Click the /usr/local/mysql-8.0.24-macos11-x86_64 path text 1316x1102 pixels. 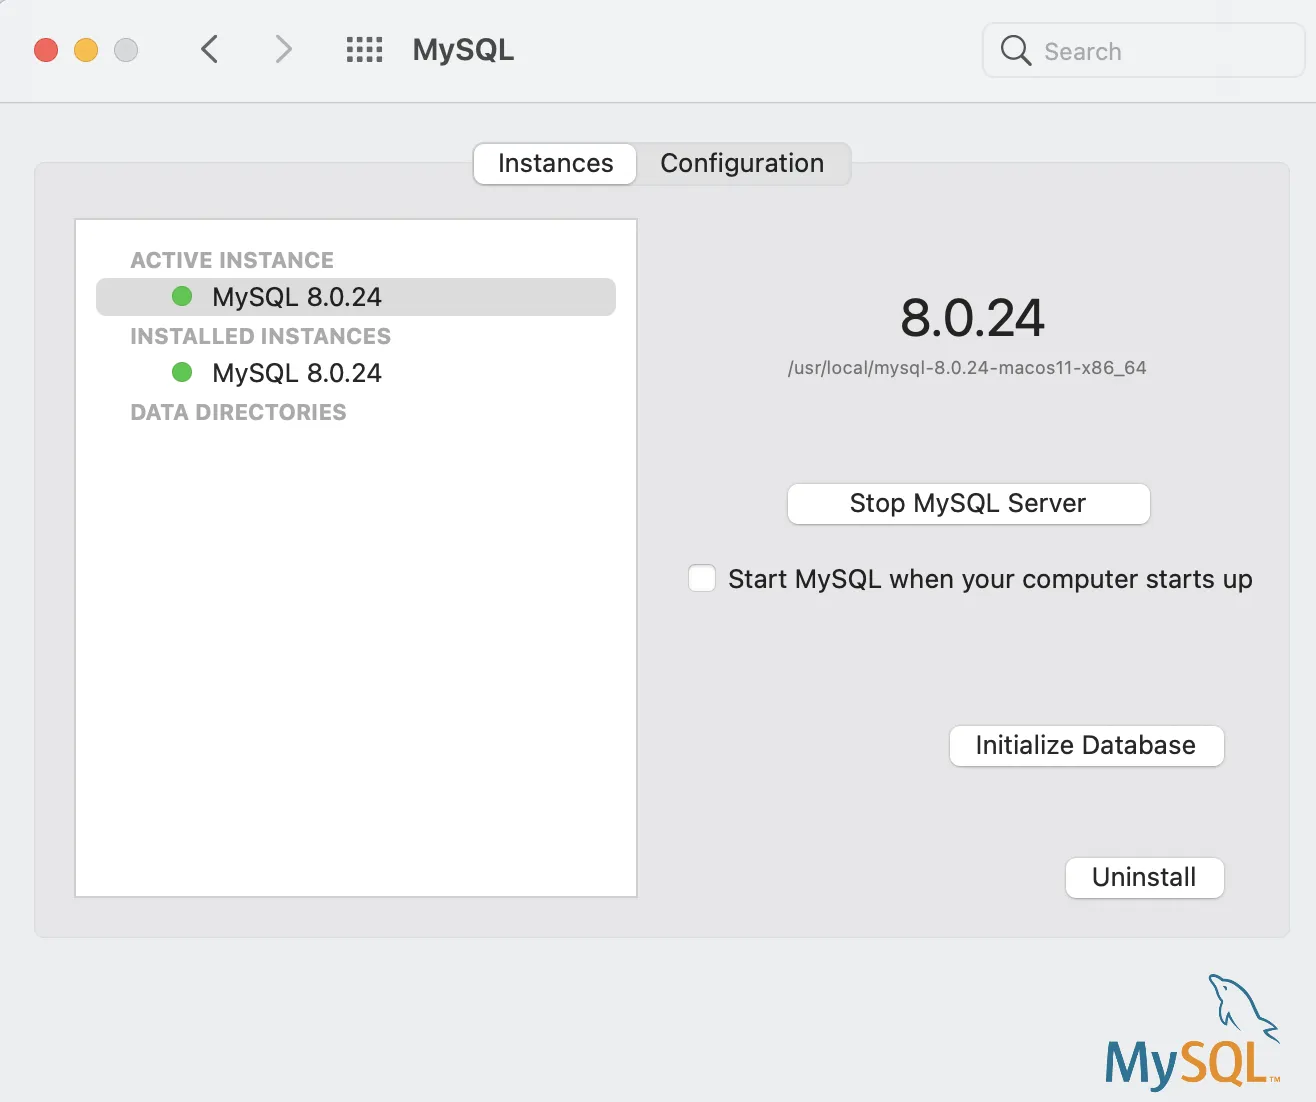[967, 368]
